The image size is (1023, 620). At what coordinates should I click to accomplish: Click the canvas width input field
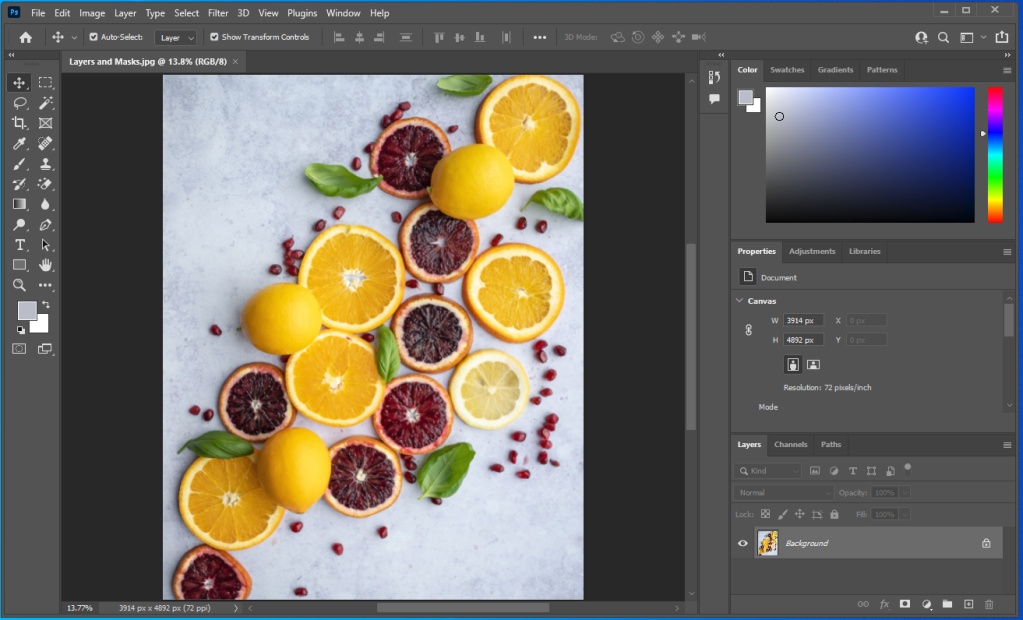click(x=803, y=320)
